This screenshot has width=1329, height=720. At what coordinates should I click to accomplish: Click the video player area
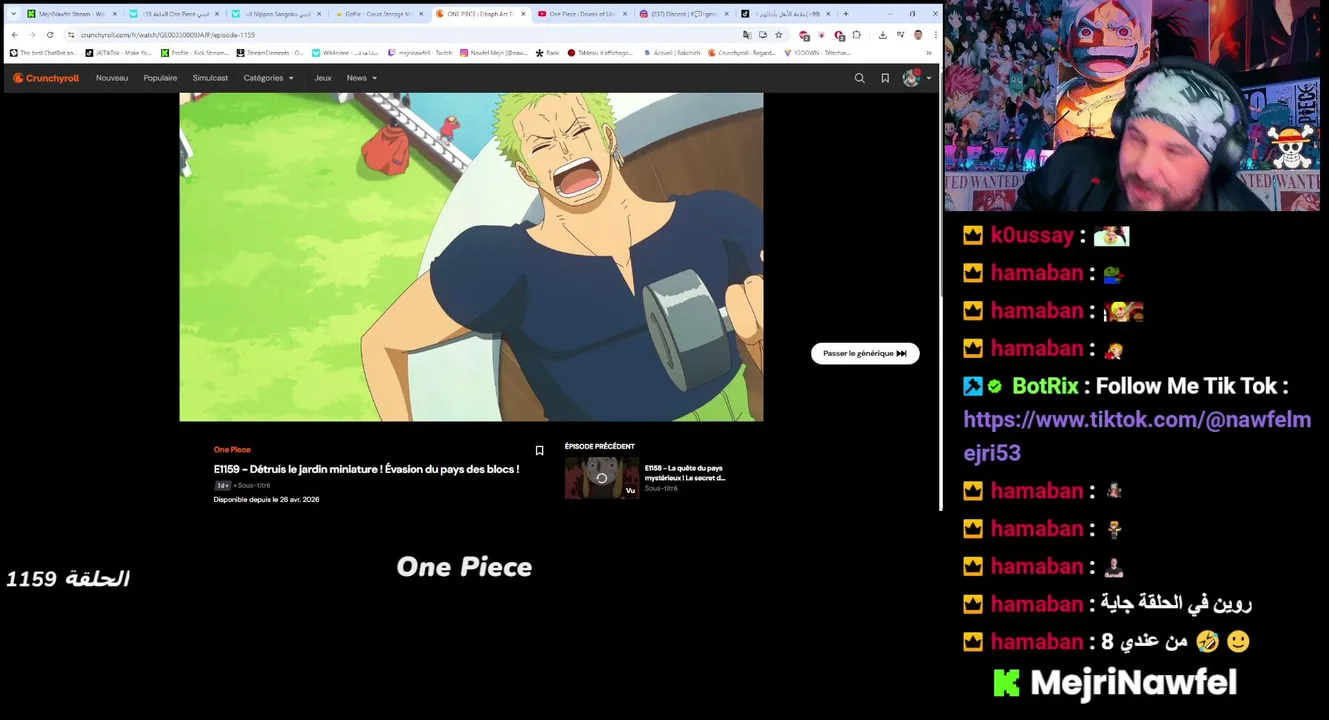(x=471, y=257)
